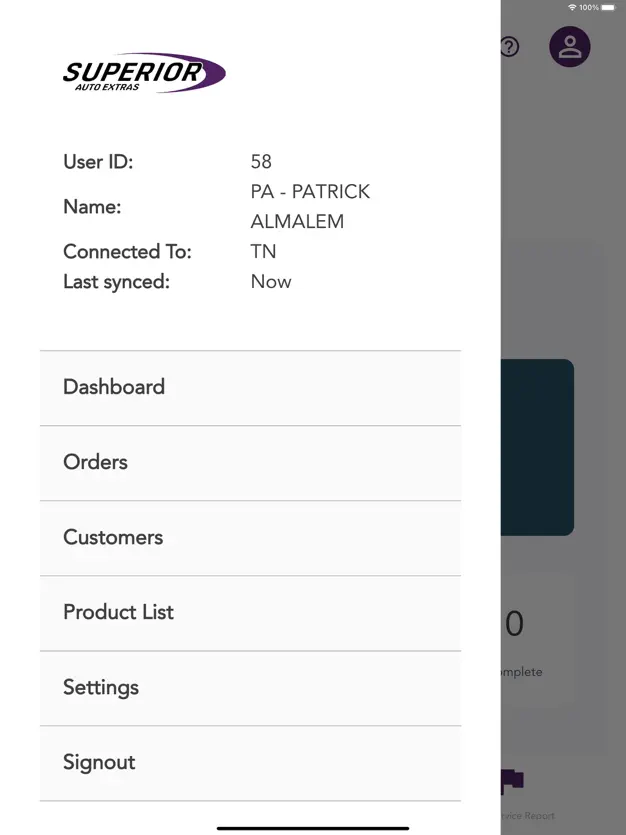
Task: Tap the help question mark icon
Action: pyautogui.click(x=510, y=47)
